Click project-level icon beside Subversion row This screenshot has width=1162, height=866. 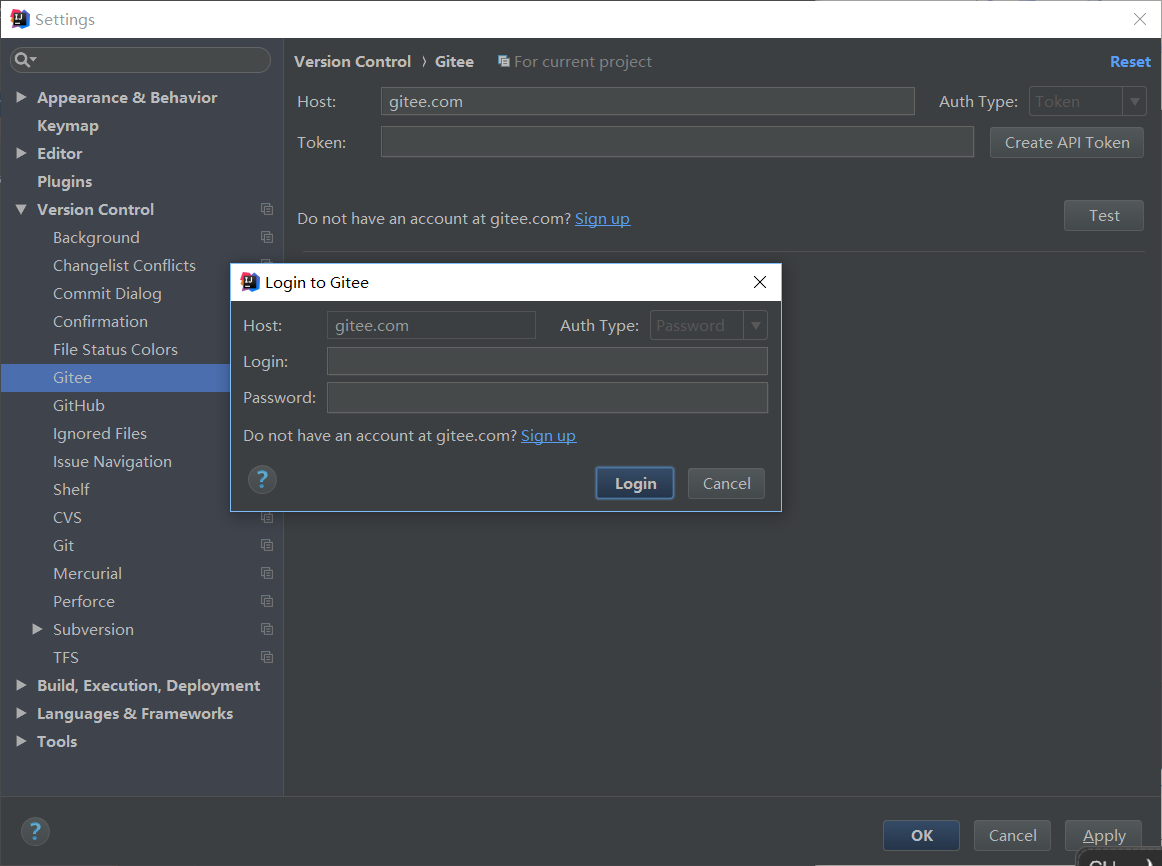[267, 630]
